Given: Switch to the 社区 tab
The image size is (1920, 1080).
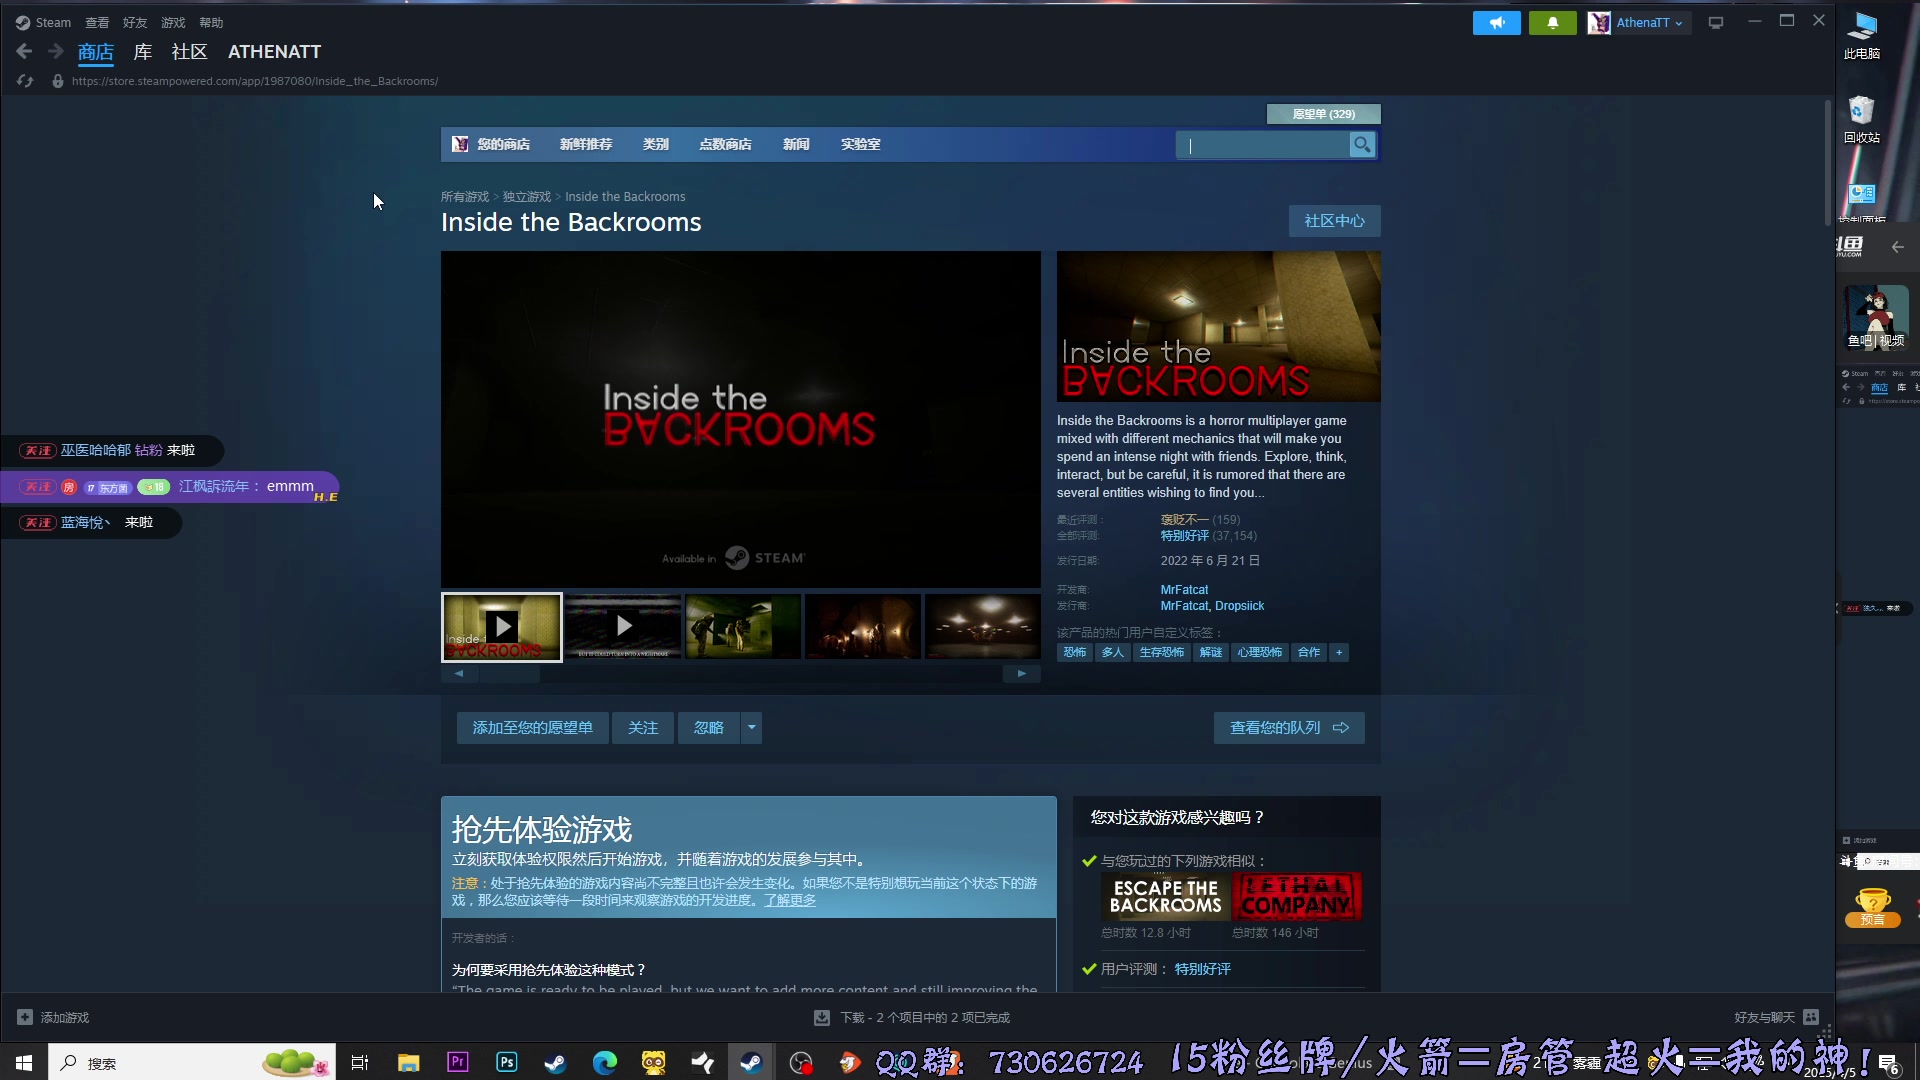Looking at the screenshot, I should tap(189, 52).
